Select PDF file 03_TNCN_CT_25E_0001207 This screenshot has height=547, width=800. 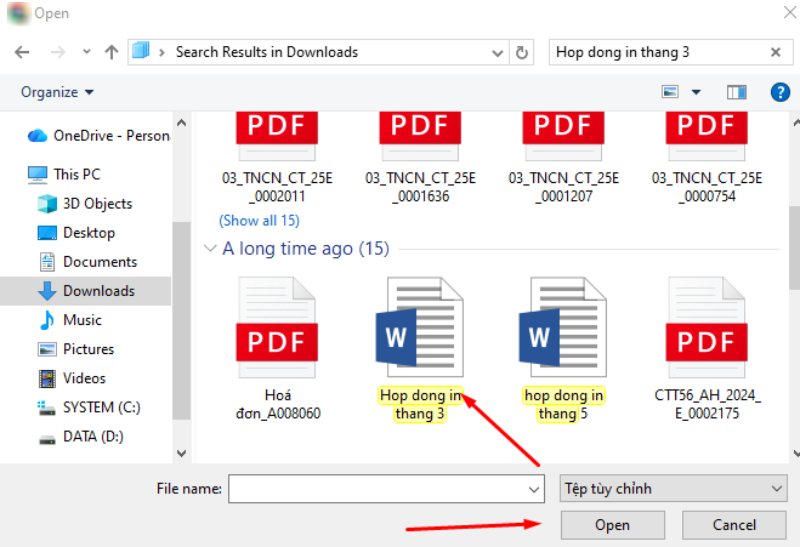pos(564,158)
